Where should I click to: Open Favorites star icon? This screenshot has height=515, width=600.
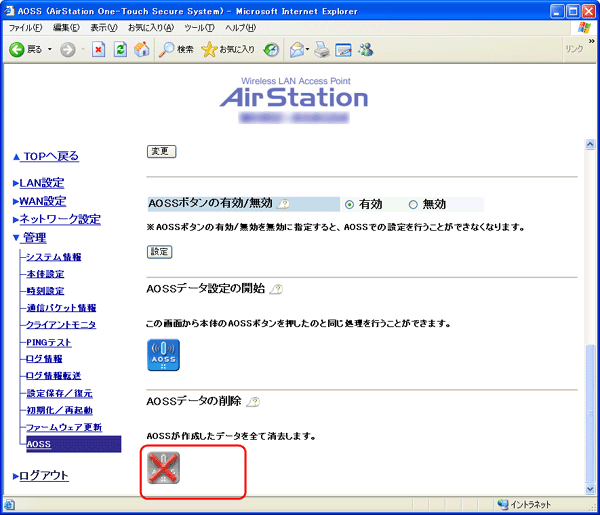pyautogui.click(x=209, y=49)
